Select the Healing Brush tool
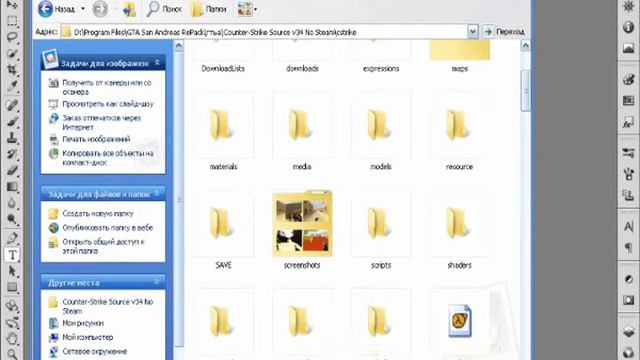 coord(12,105)
